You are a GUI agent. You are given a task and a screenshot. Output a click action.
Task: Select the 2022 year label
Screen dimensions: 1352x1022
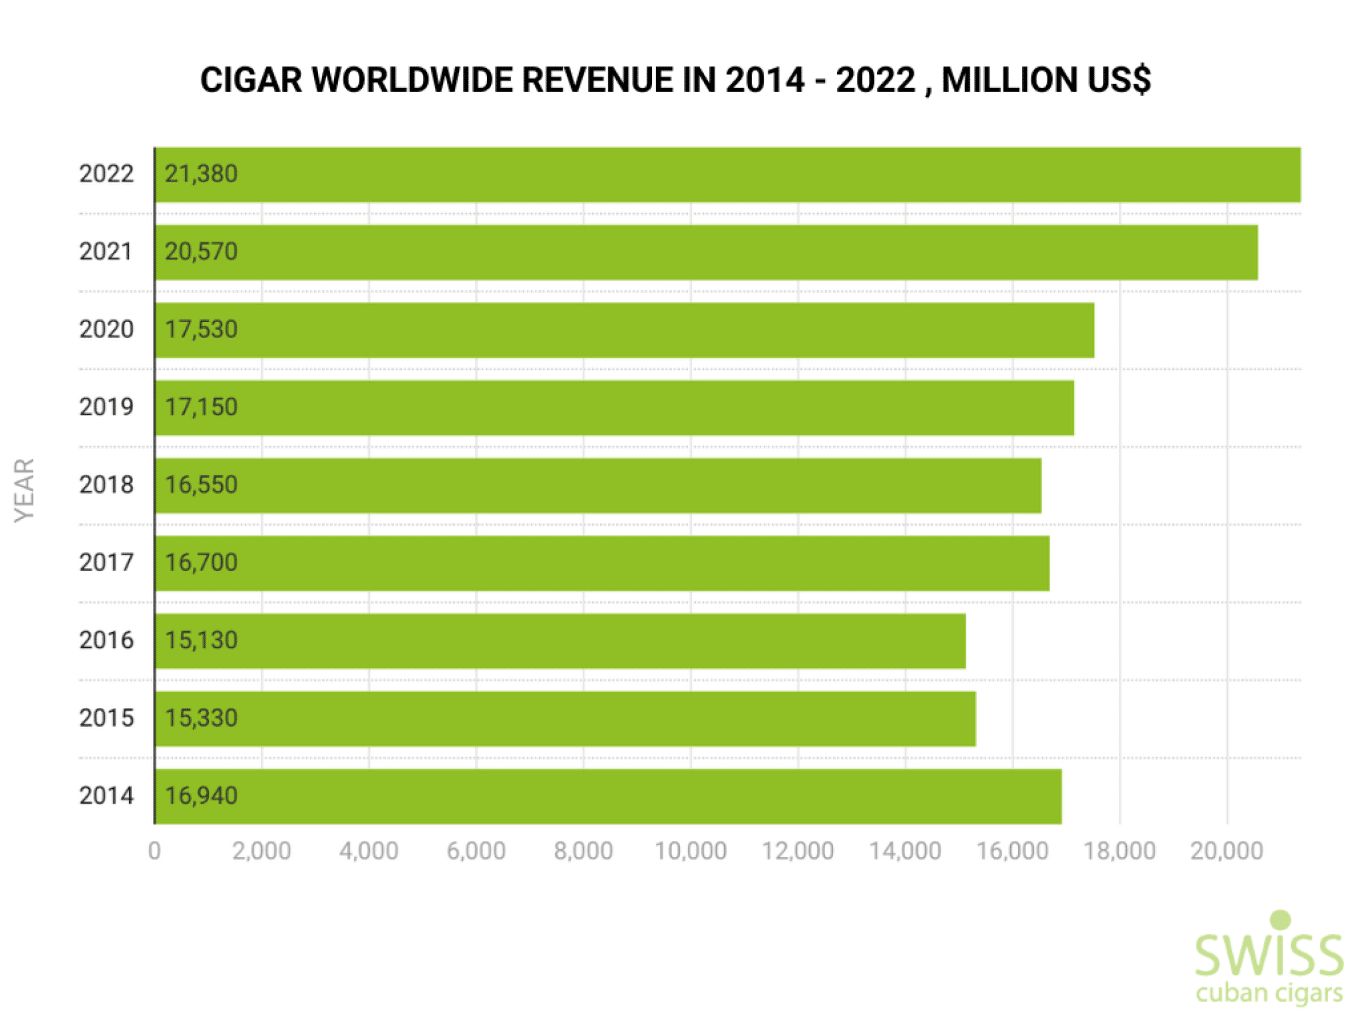click(106, 174)
